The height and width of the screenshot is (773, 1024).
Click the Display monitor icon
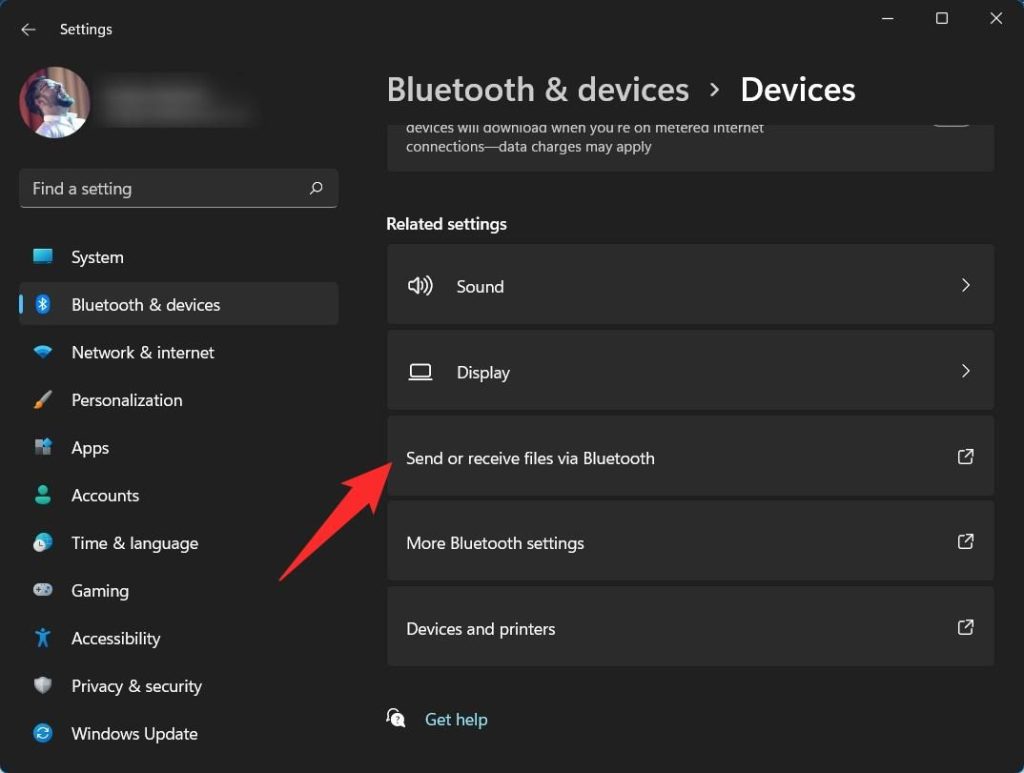click(x=420, y=371)
